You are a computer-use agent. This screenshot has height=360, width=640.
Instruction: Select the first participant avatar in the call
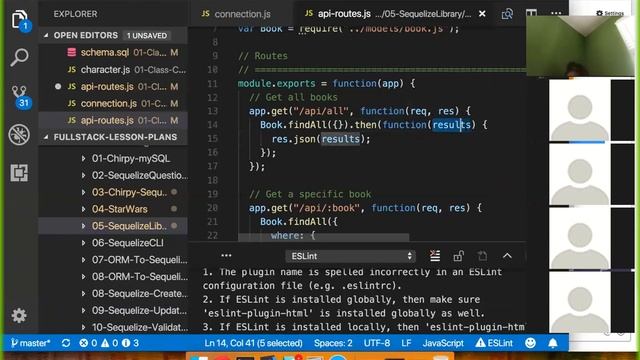tap(580, 111)
